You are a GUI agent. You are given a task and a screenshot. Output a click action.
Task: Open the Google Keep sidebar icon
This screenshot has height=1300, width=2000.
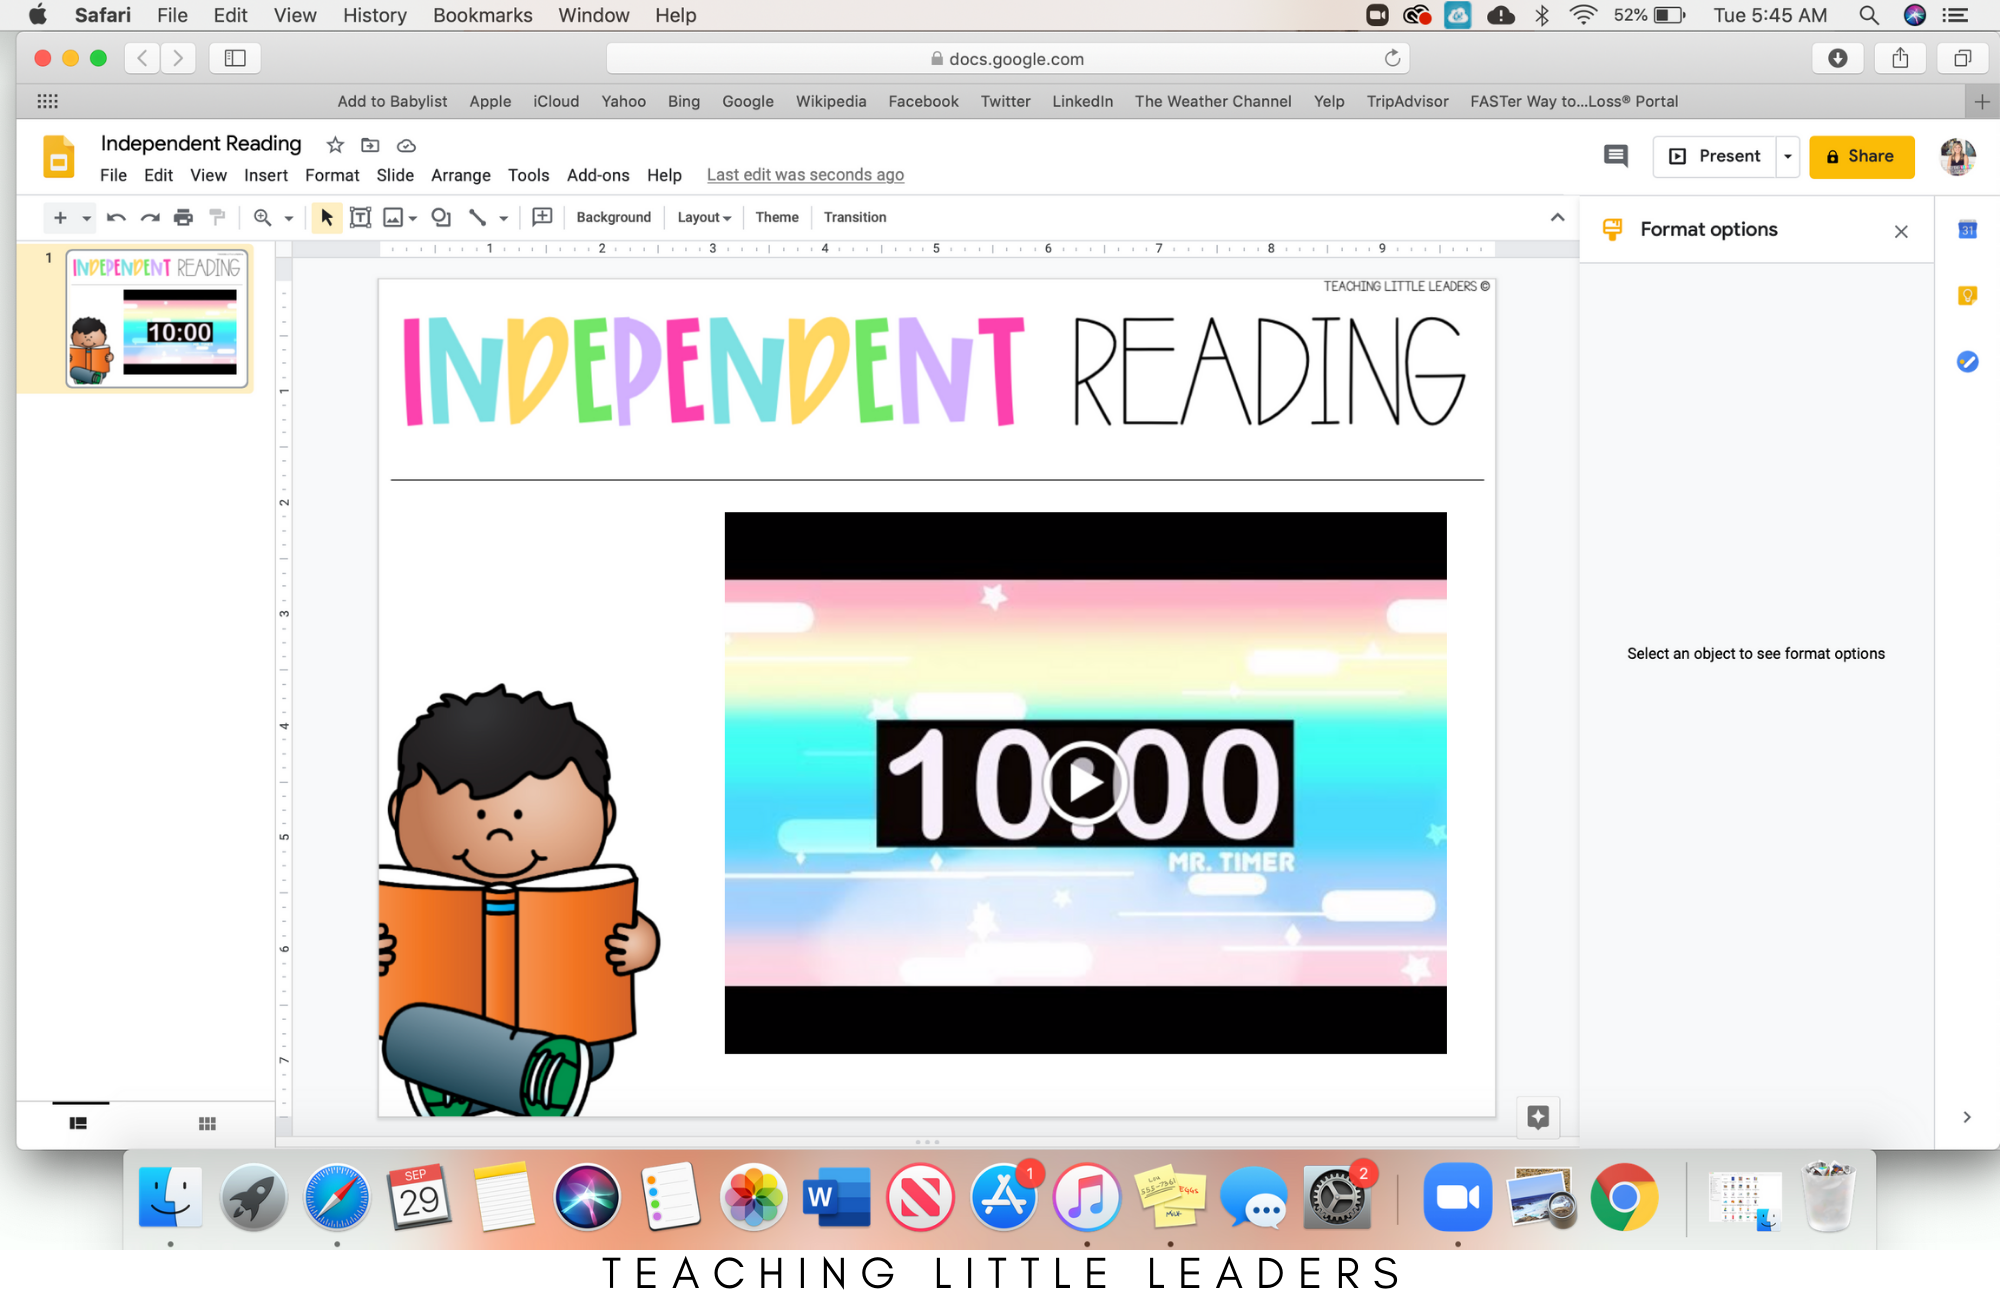[x=1966, y=296]
